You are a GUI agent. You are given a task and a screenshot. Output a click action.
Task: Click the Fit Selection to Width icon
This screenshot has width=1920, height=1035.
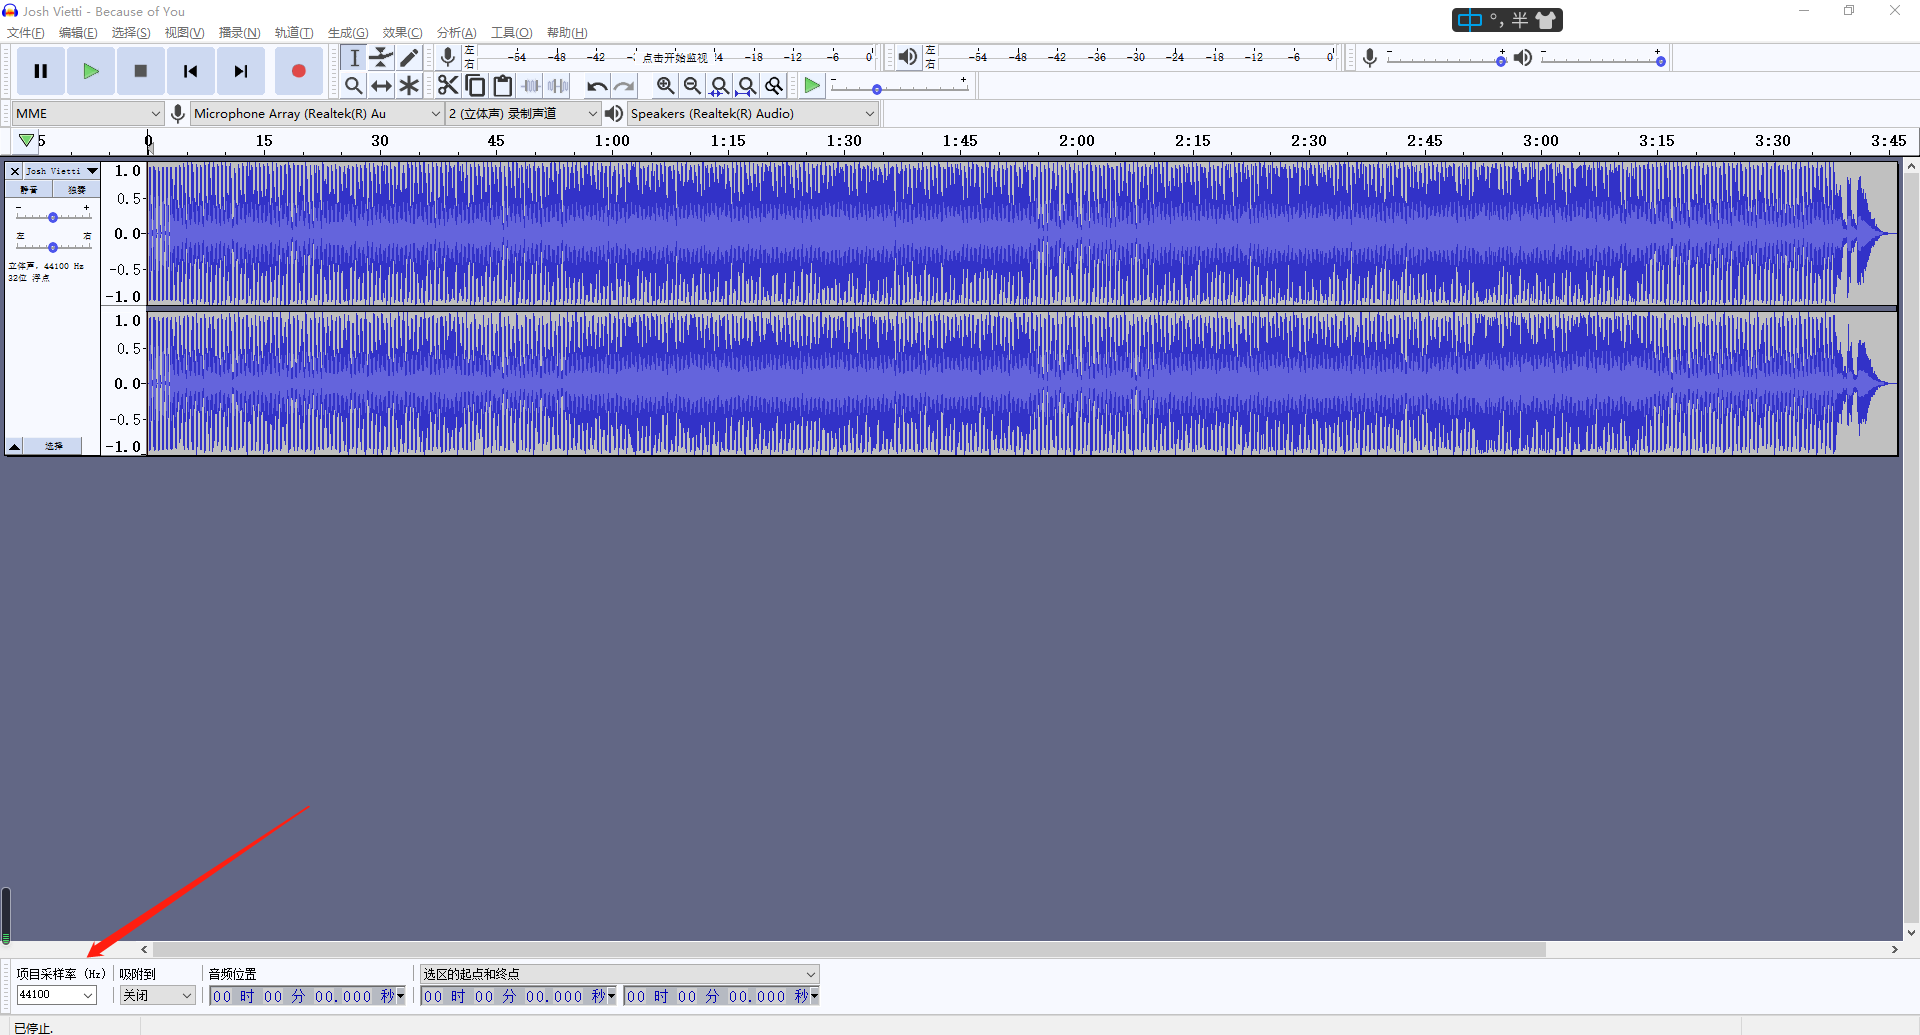(x=719, y=86)
